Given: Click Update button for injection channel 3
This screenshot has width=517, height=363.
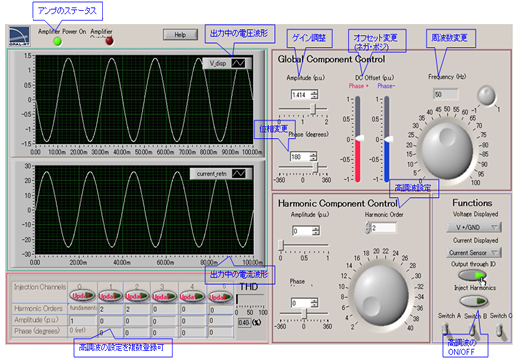Looking at the screenshot, I should point(164,296).
